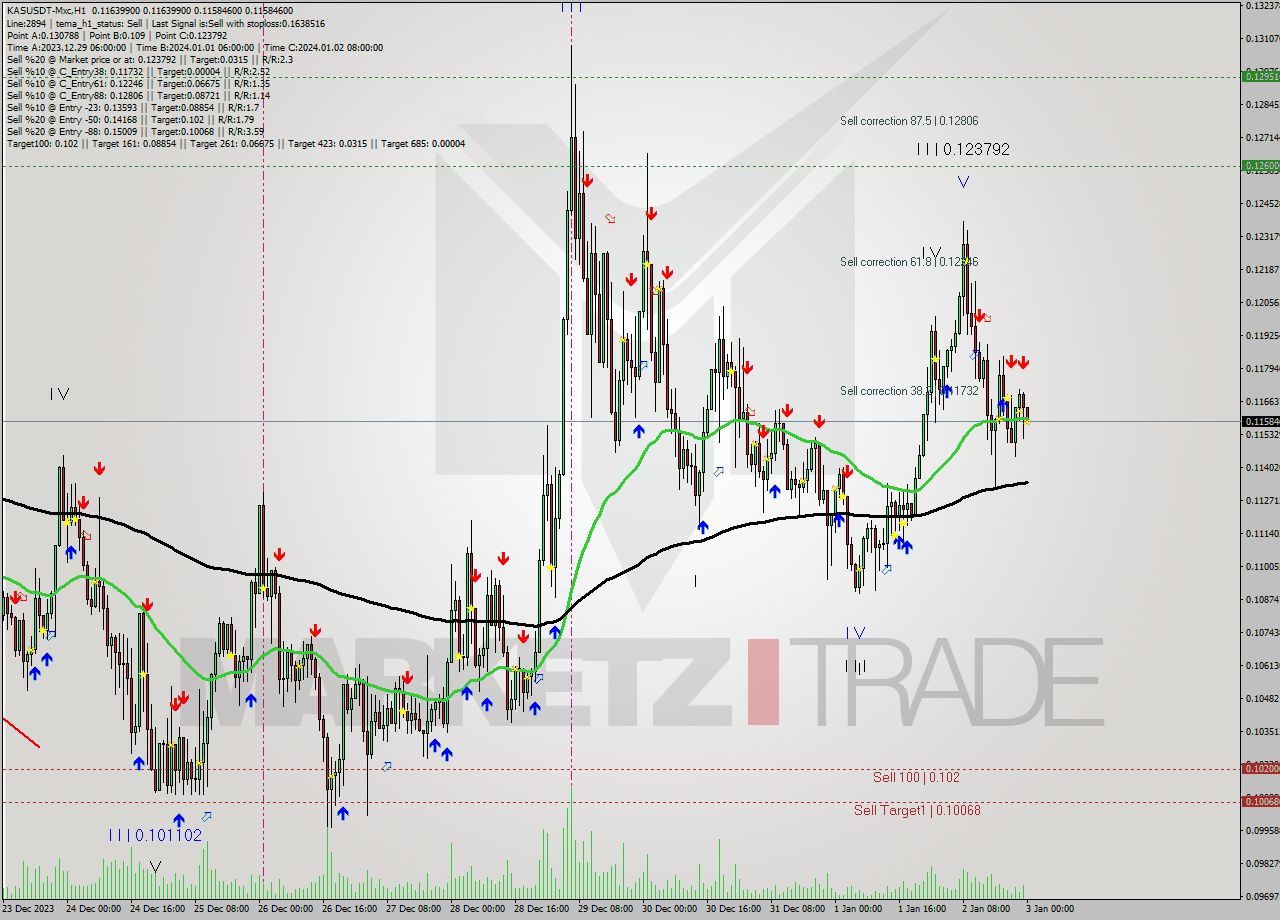Select the blue '| | | 0.101102' label
The height and width of the screenshot is (920, 1280).
click(155, 835)
